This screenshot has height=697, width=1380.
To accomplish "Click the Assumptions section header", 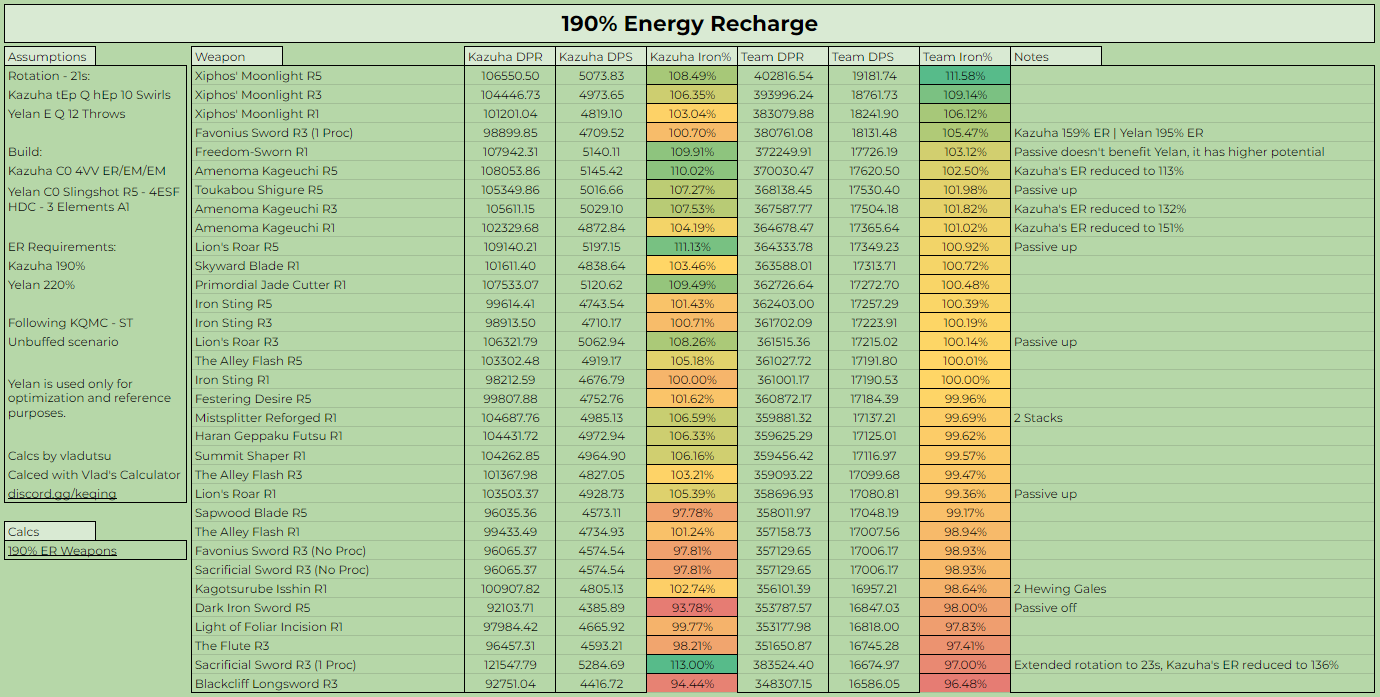I will pos(51,57).
